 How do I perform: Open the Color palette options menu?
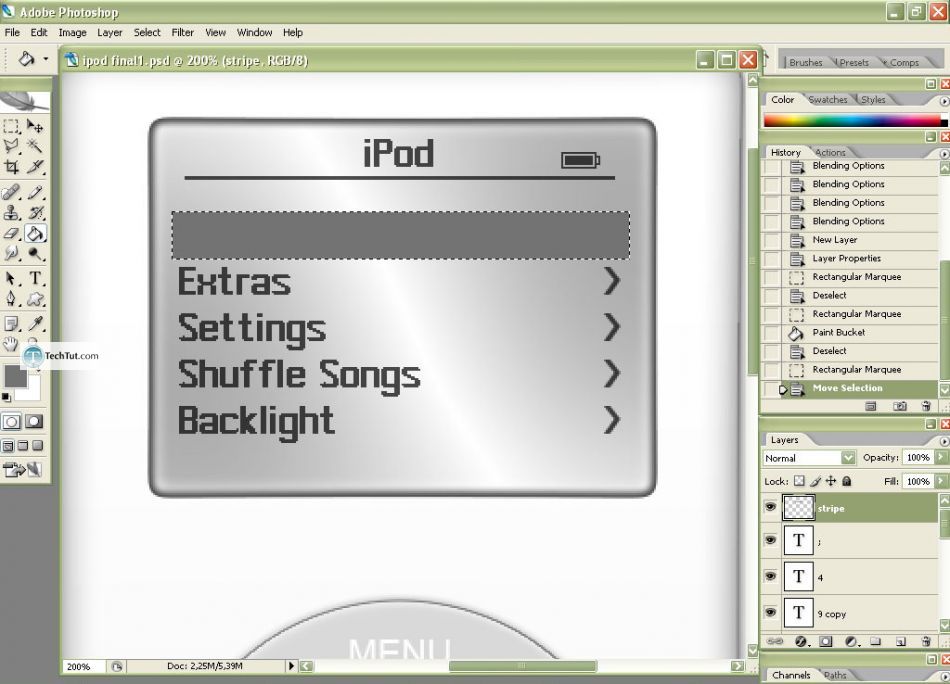(944, 101)
